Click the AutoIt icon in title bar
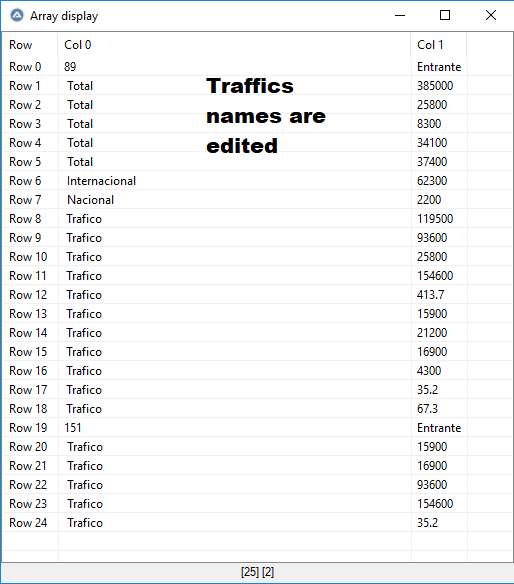This screenshot has height=584, width=514. 17,16
